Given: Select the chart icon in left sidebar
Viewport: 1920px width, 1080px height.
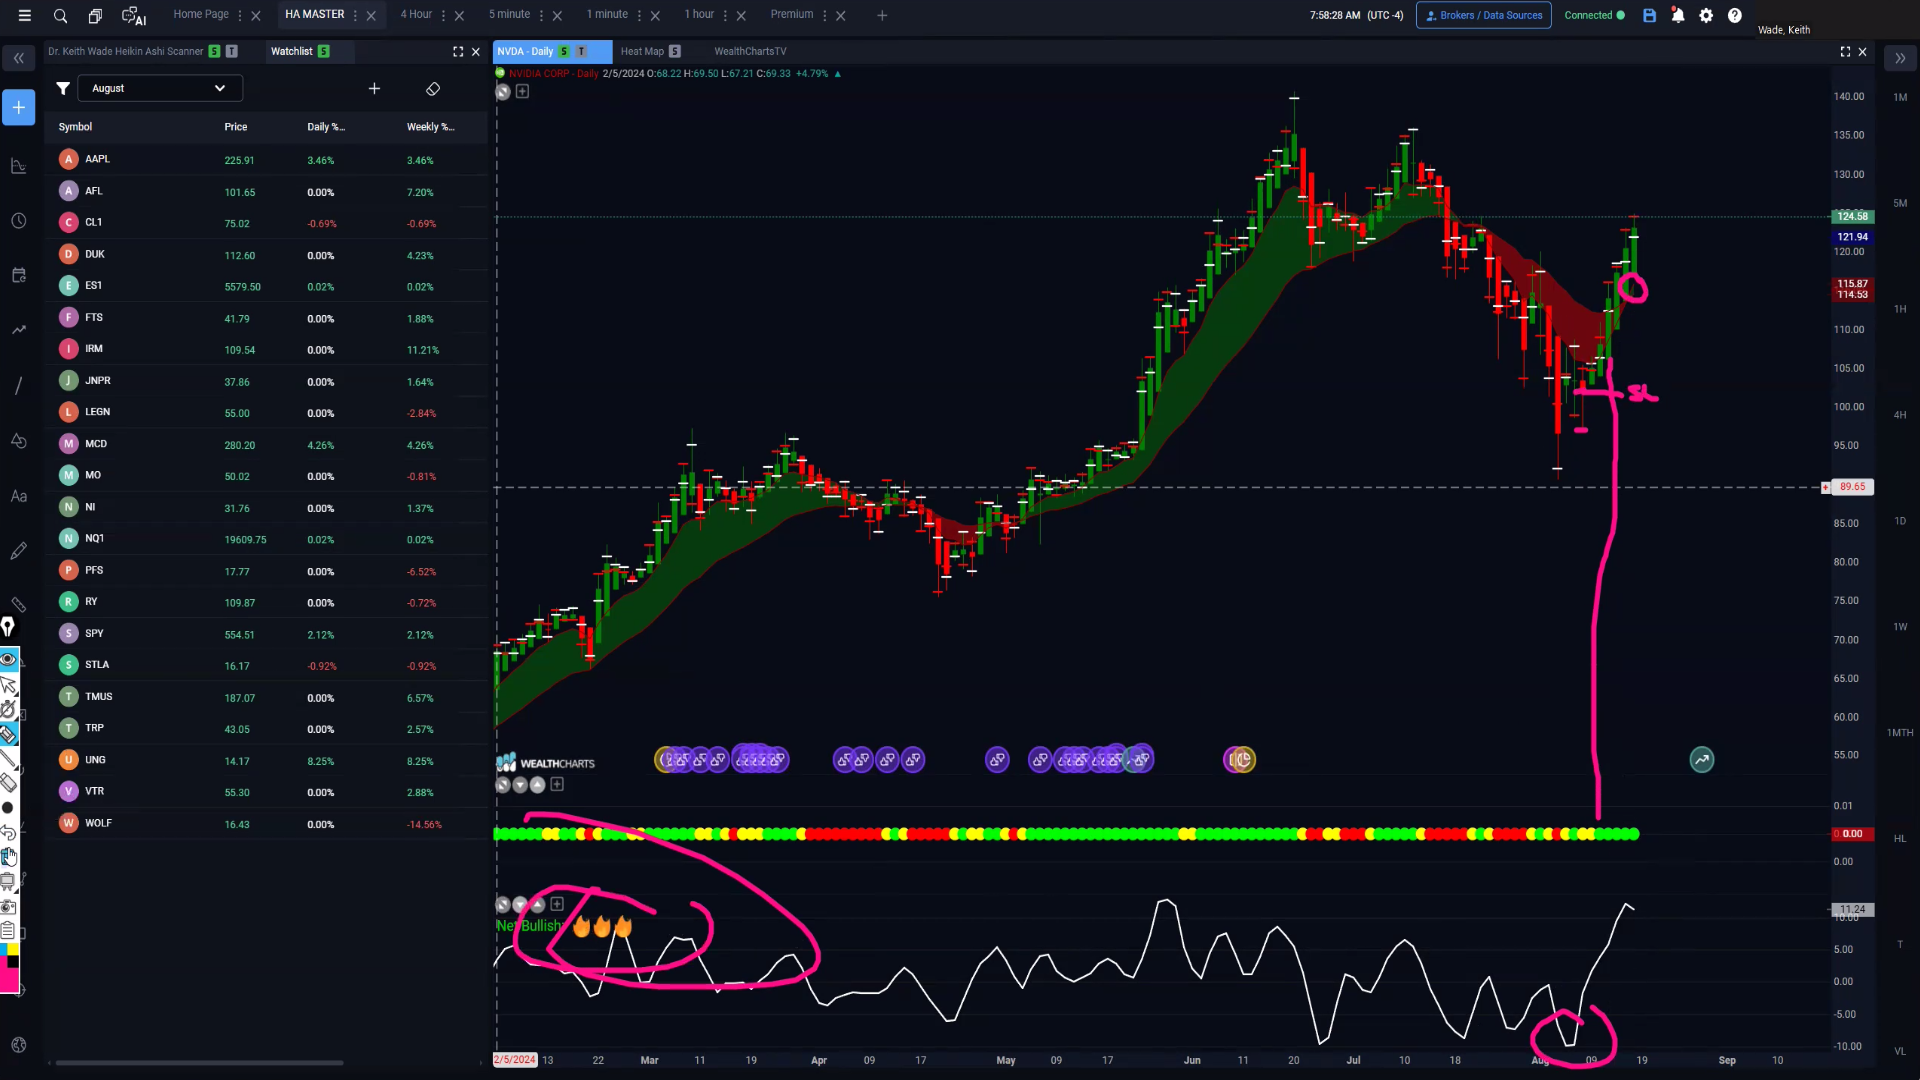Looking at the screenshot, I should point(19,166).
